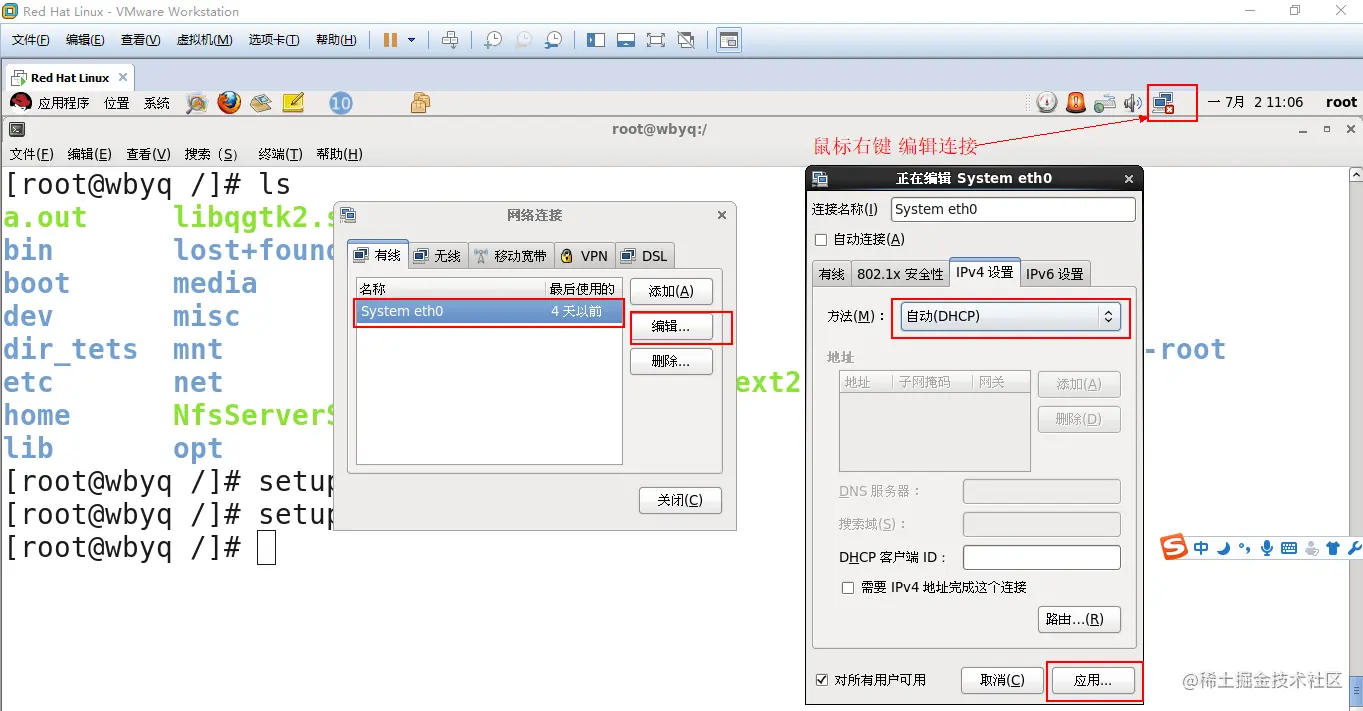Open the root user menu in panel
1363x711 pixels.
(x=1341, y=102)
